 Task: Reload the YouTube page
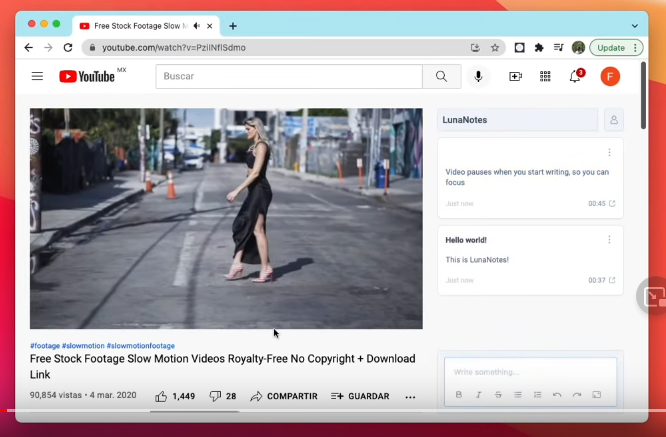click(x=68, y=48)
